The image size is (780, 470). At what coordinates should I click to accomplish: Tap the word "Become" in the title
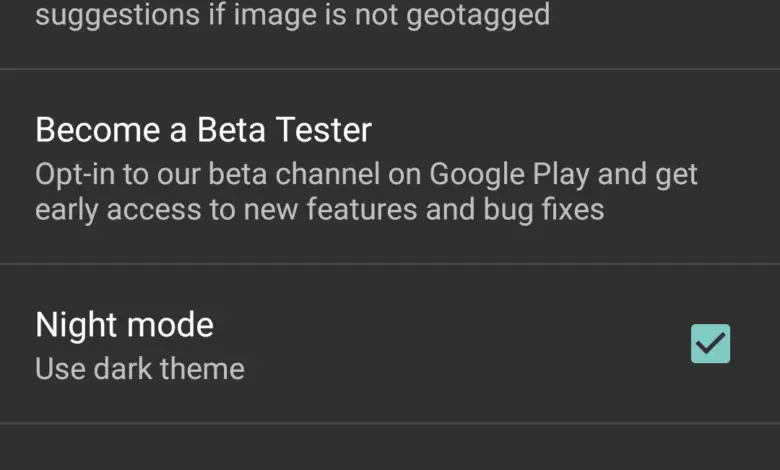97,130
